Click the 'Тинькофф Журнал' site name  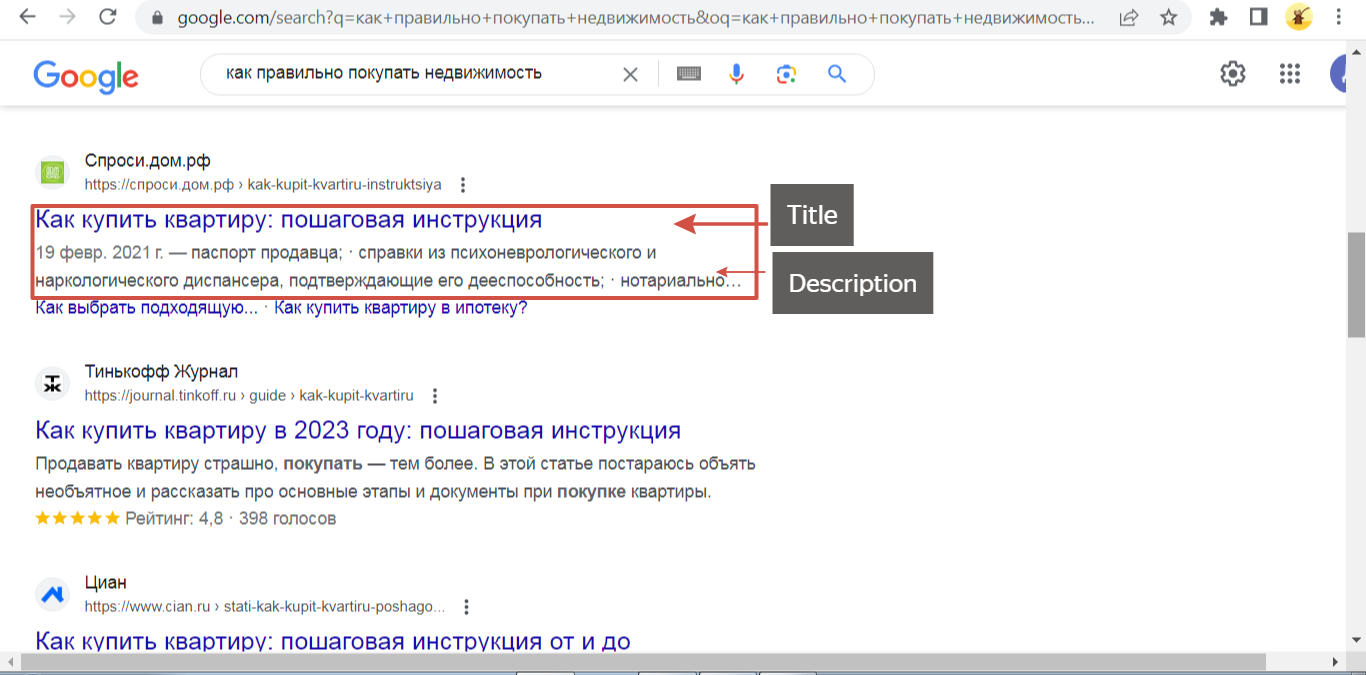pos(161,372)
